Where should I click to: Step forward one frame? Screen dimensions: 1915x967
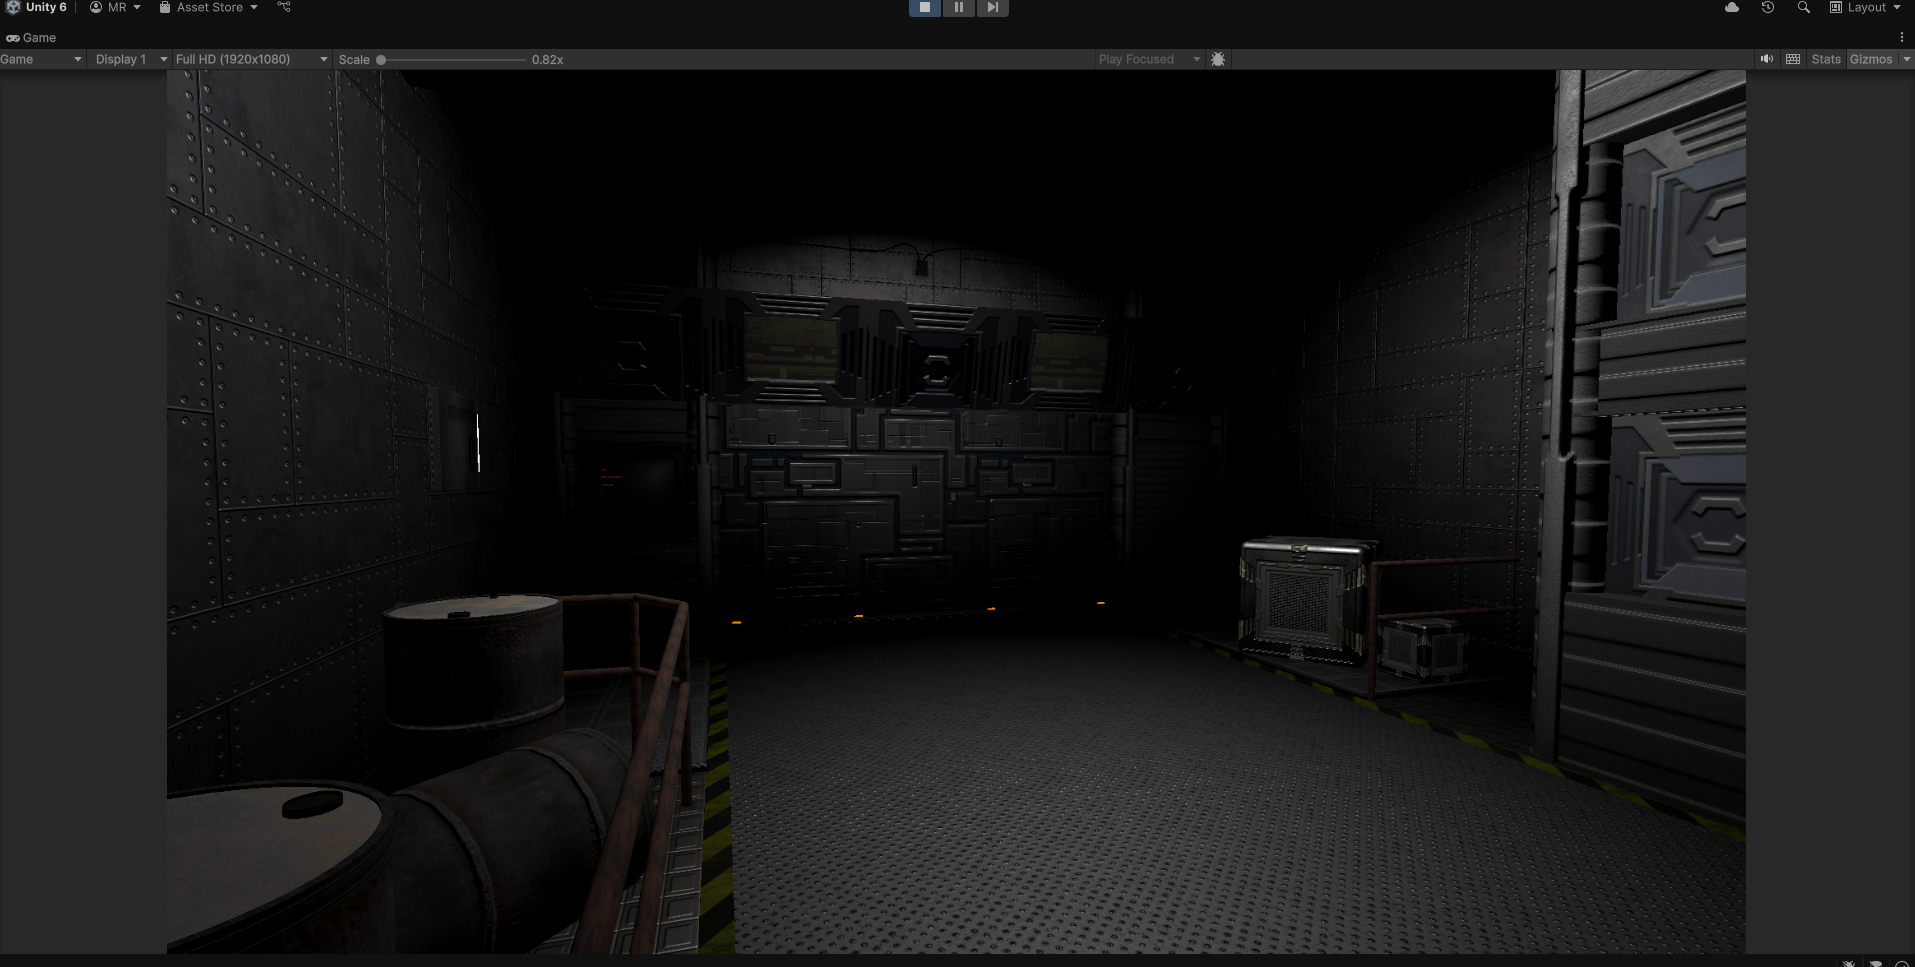(x=992, y=7)
